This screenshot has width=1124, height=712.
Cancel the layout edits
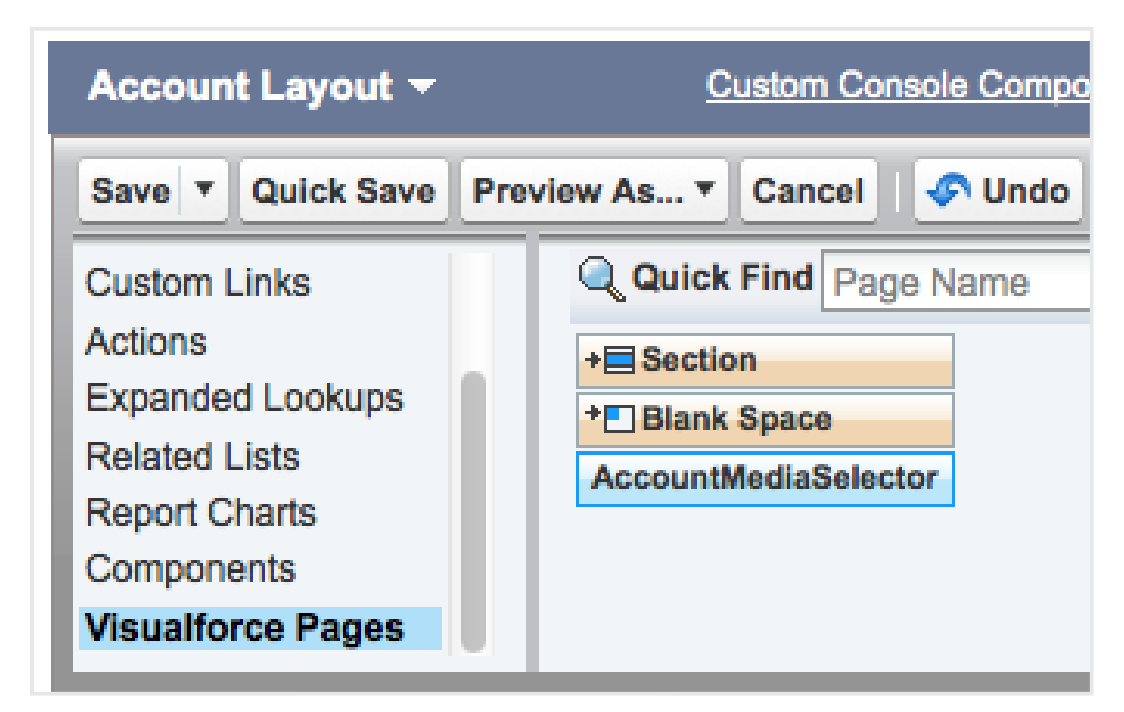tap(807, 191)
